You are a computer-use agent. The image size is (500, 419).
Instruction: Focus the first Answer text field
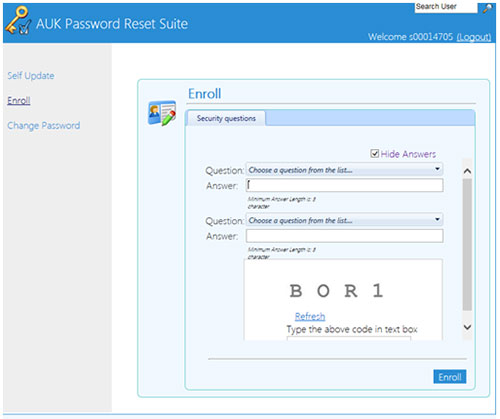pyautogui.click(x=344, y=185)
